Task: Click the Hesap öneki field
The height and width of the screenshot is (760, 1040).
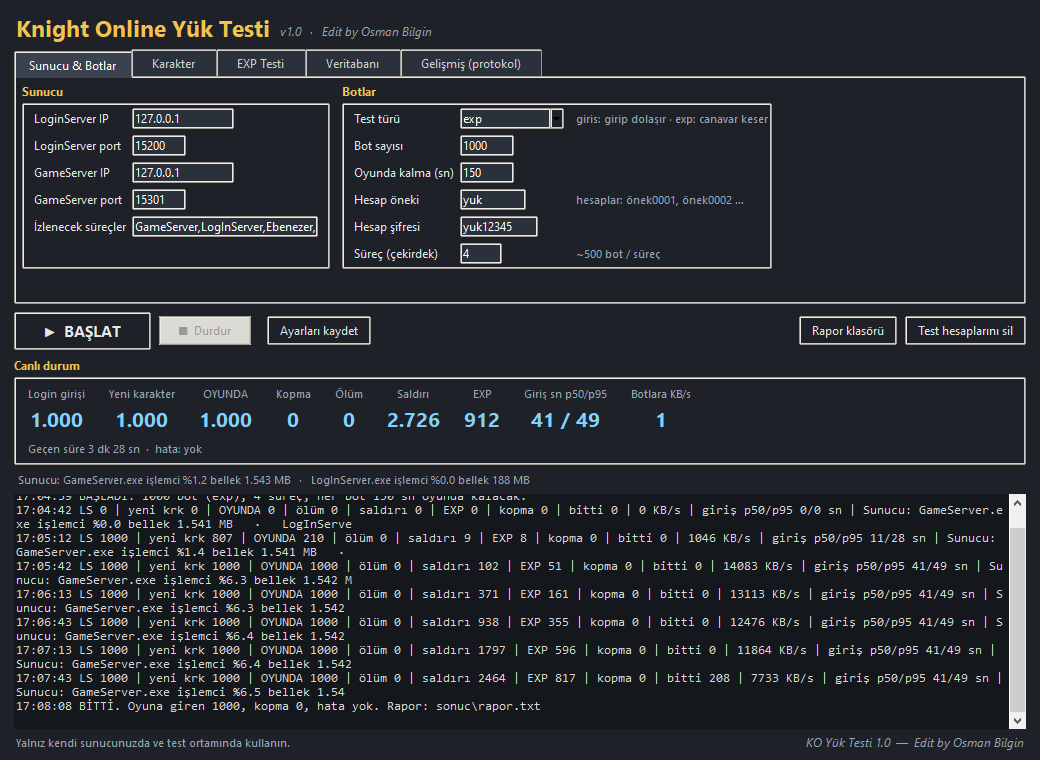Action: [x=493, y=200]
